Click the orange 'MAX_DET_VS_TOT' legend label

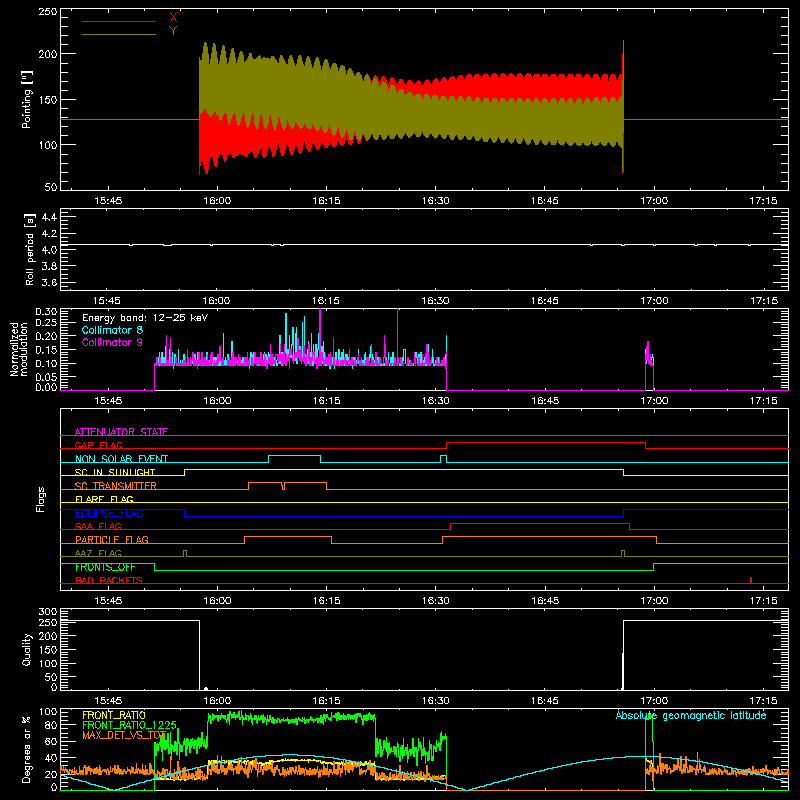point(124,735)
